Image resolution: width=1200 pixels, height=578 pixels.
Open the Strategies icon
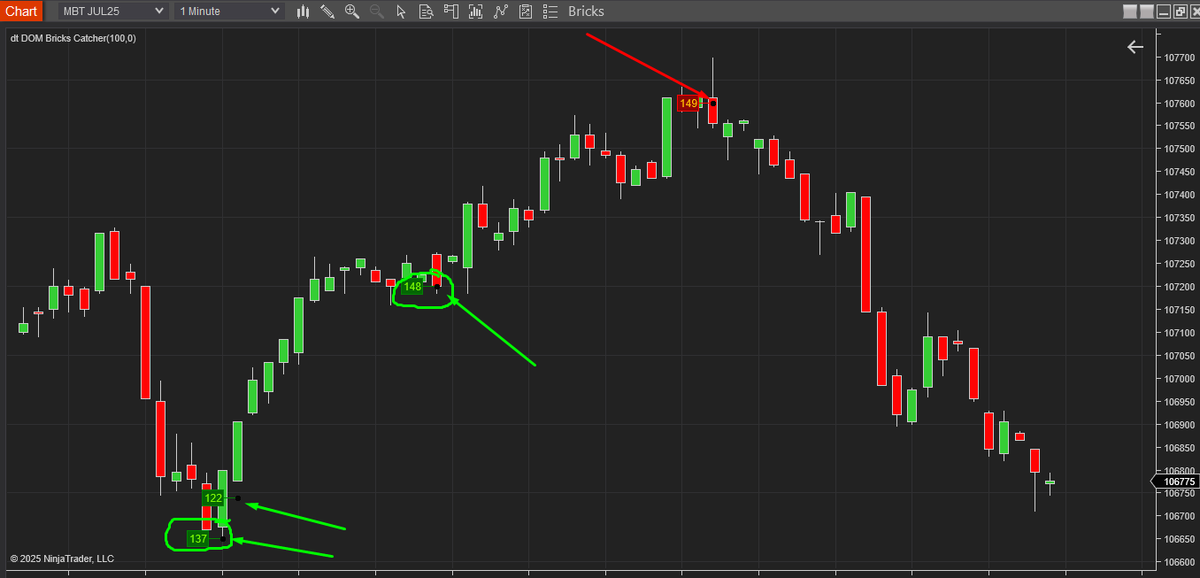pyautogui.click(x=525, y=12)
